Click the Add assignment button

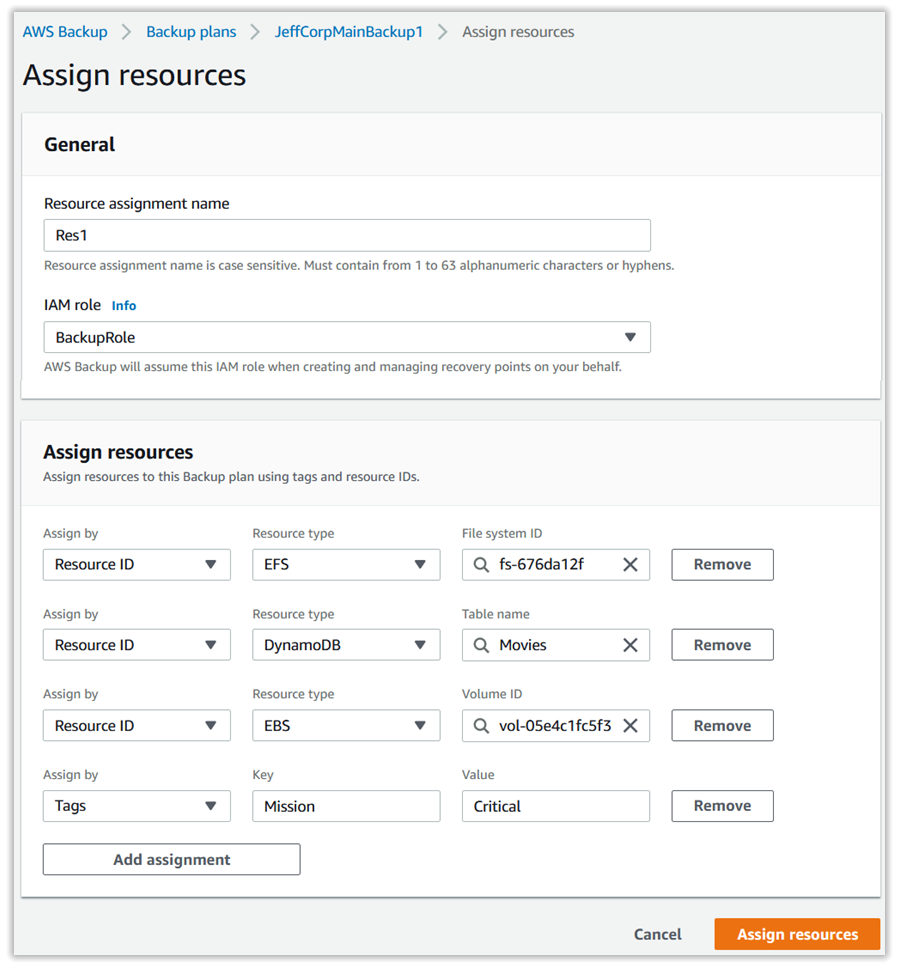coord(171,858)
